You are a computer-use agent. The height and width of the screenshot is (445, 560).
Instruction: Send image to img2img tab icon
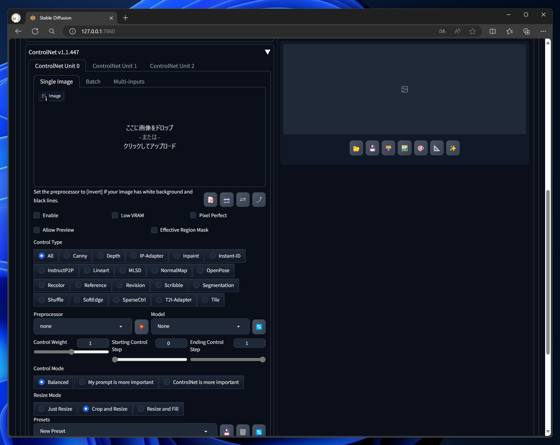tap(404, 148)
